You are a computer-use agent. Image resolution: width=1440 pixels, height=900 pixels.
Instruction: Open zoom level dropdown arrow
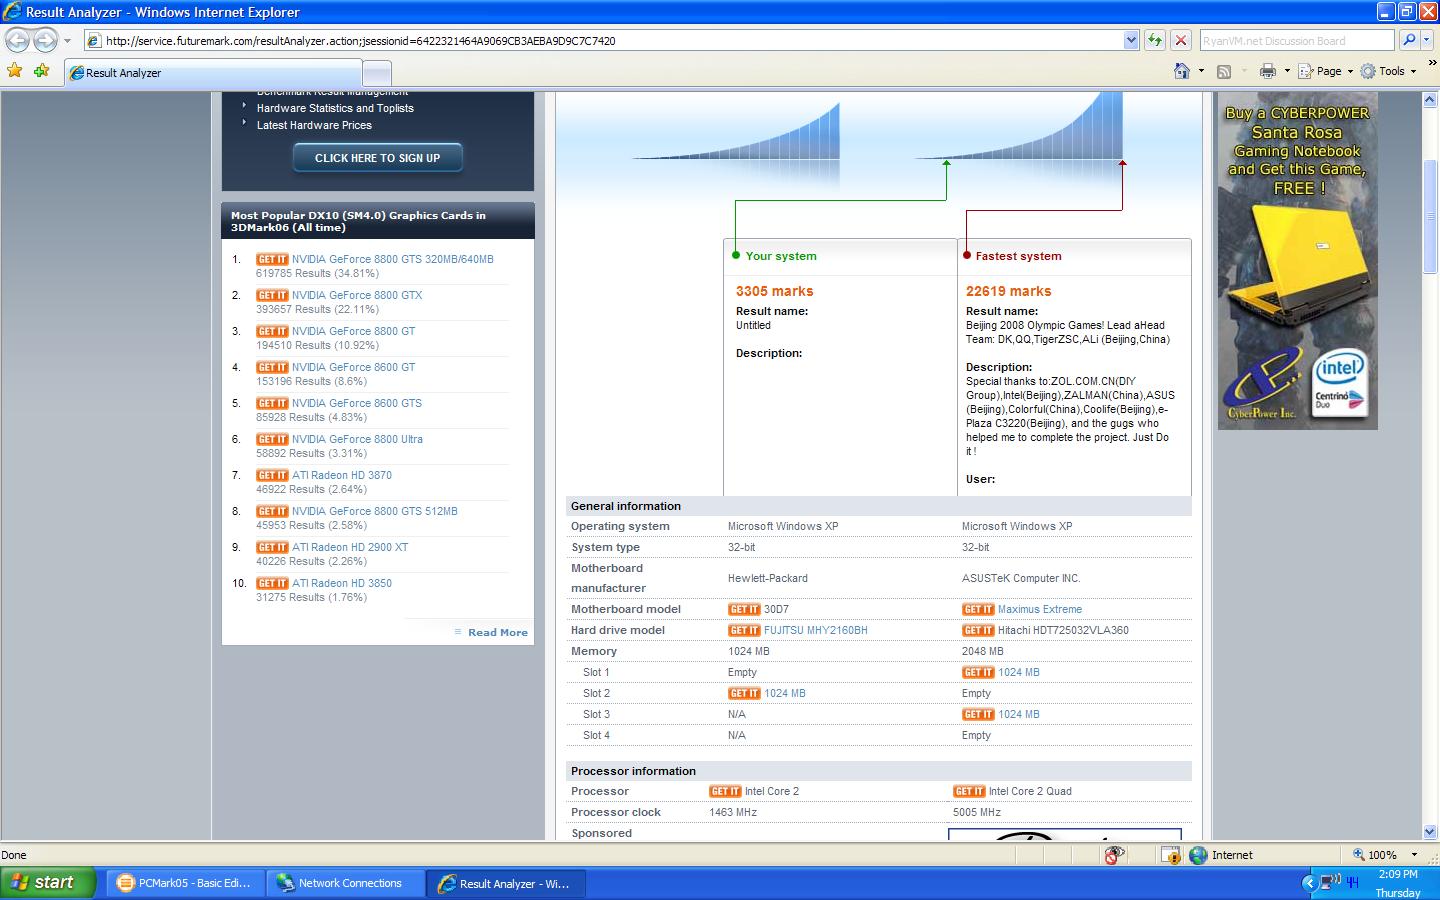pos(1414,855)
